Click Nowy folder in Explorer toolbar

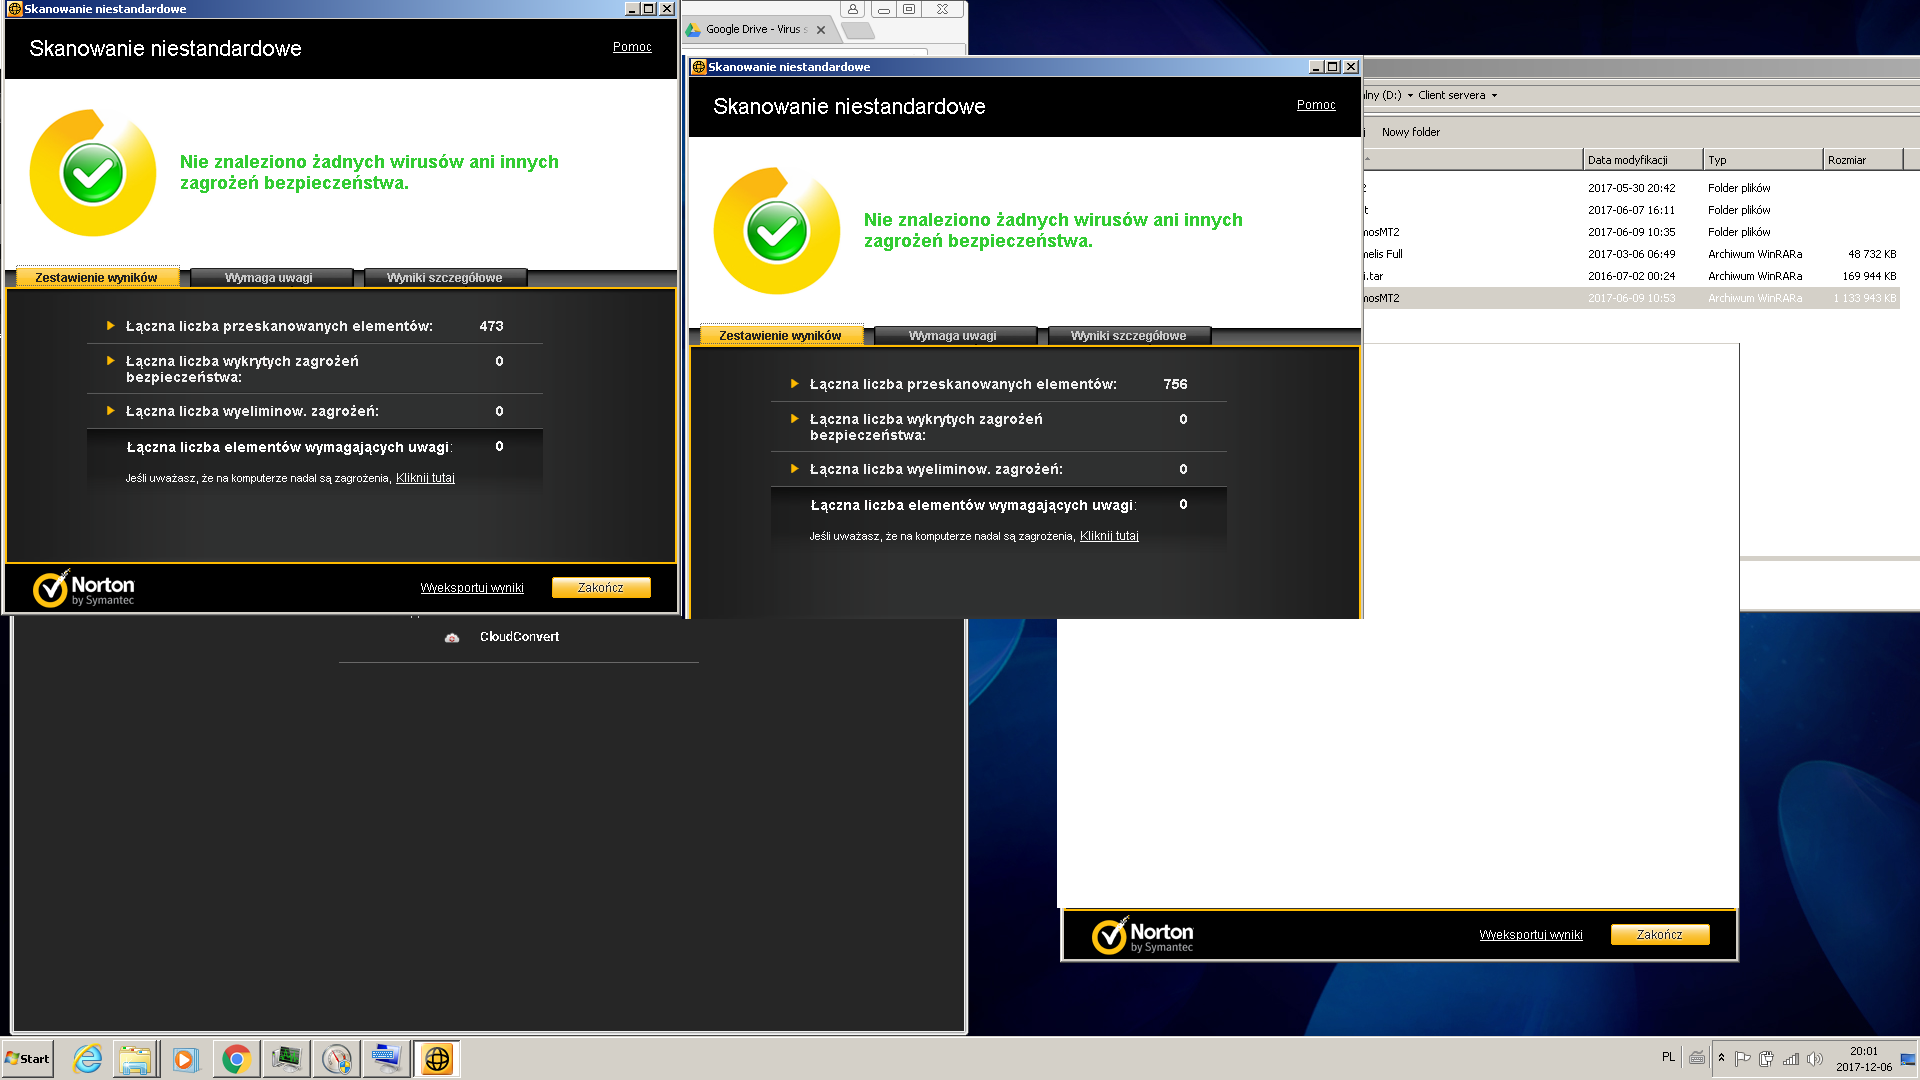tap(1411, 132)
